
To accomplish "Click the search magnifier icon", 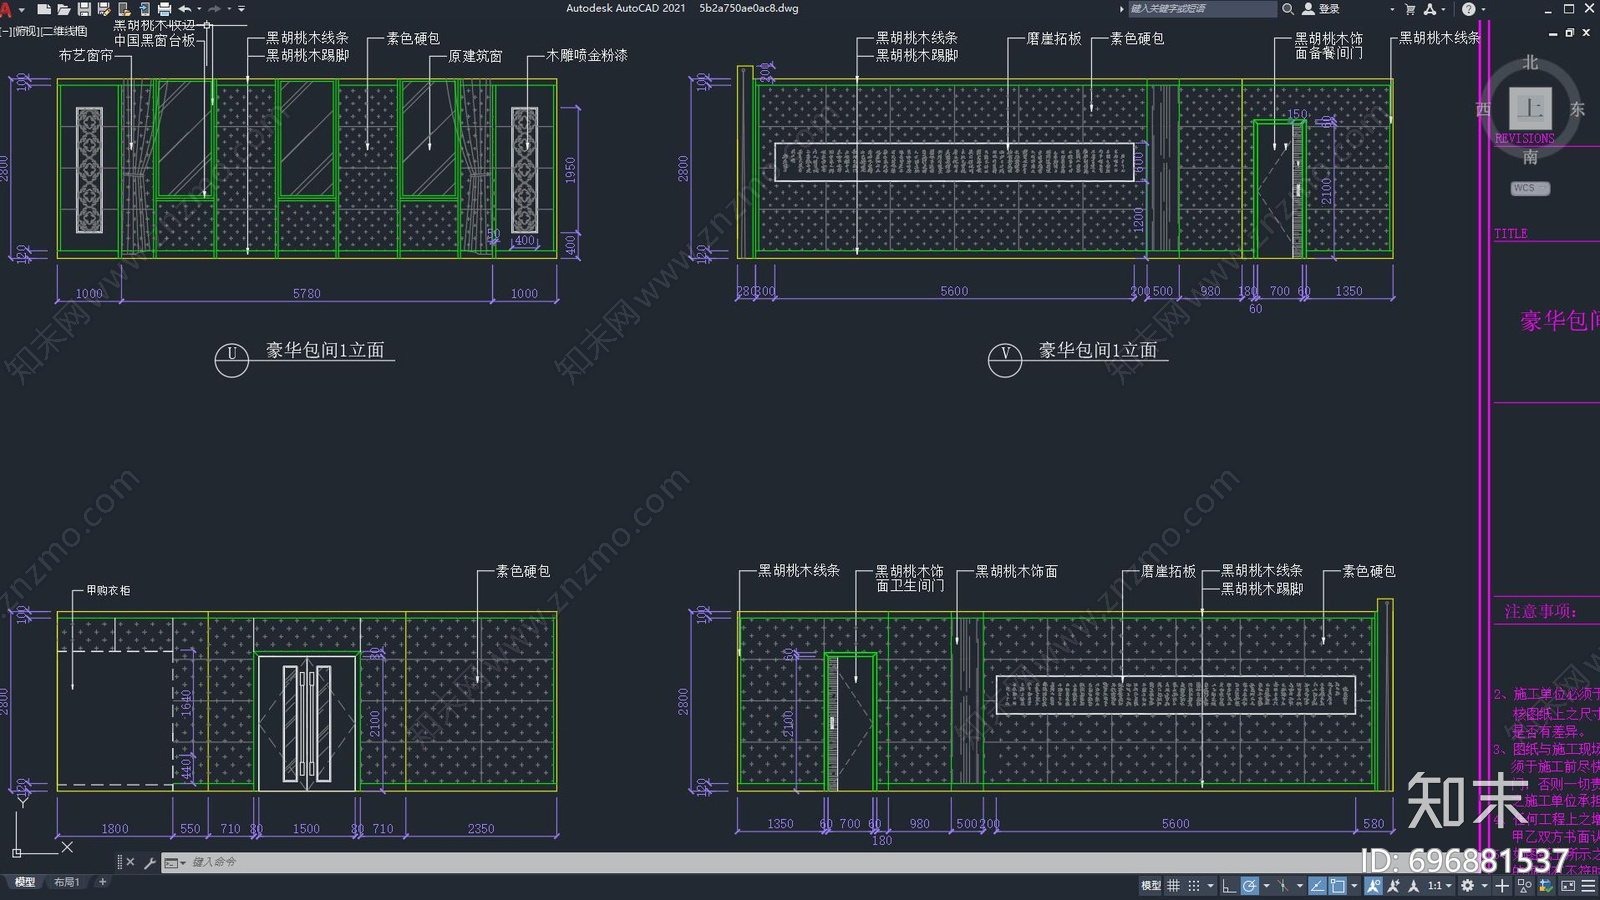I will 1288,9.
